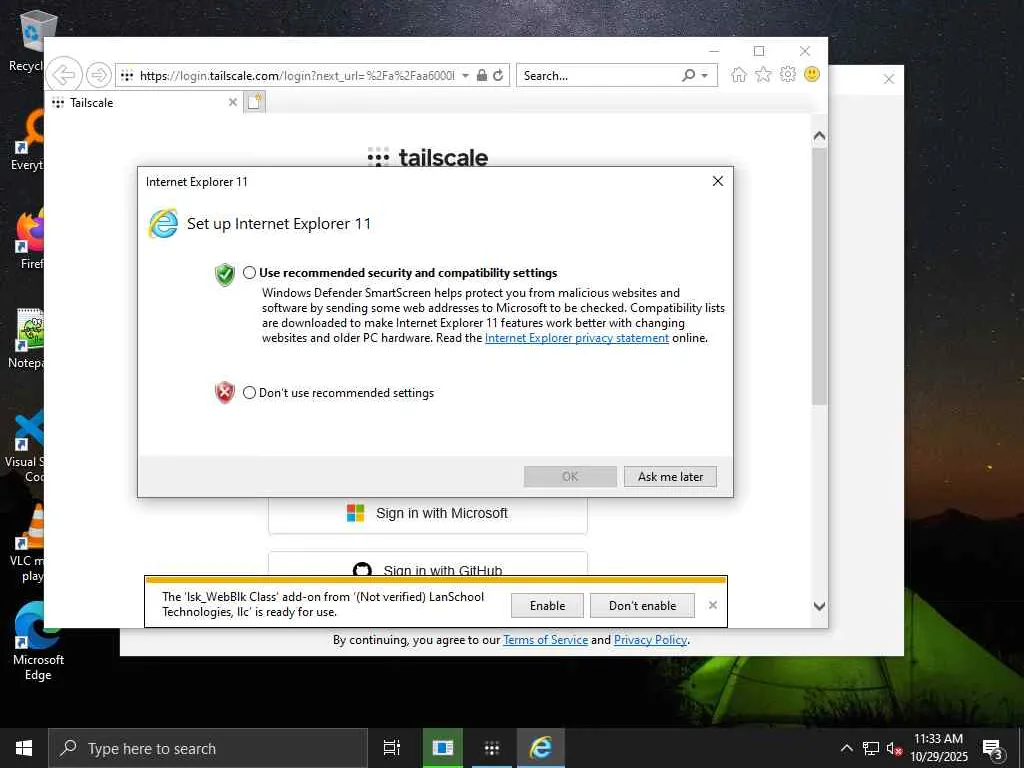
Task: Open the Firefox desktop shortcut
Action: pyautogui.click(x=29, y=239)
